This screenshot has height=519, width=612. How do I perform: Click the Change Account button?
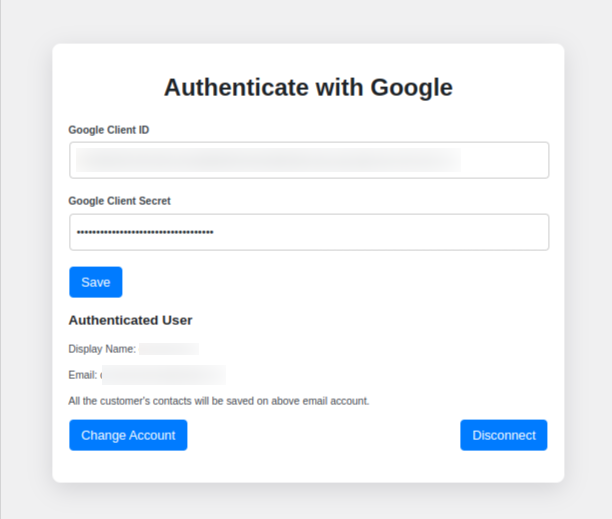pos(128,435)
